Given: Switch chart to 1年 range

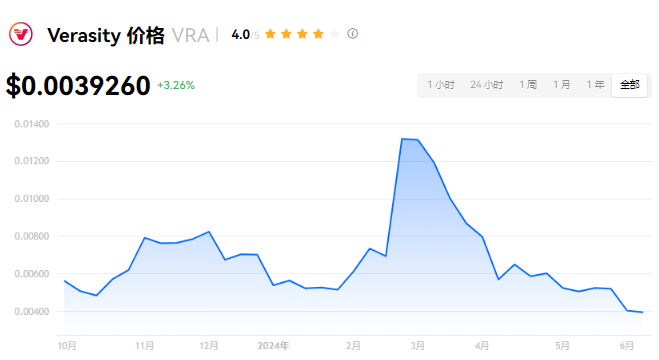Looking at the screenshot, I should click(x=595, y=85).
